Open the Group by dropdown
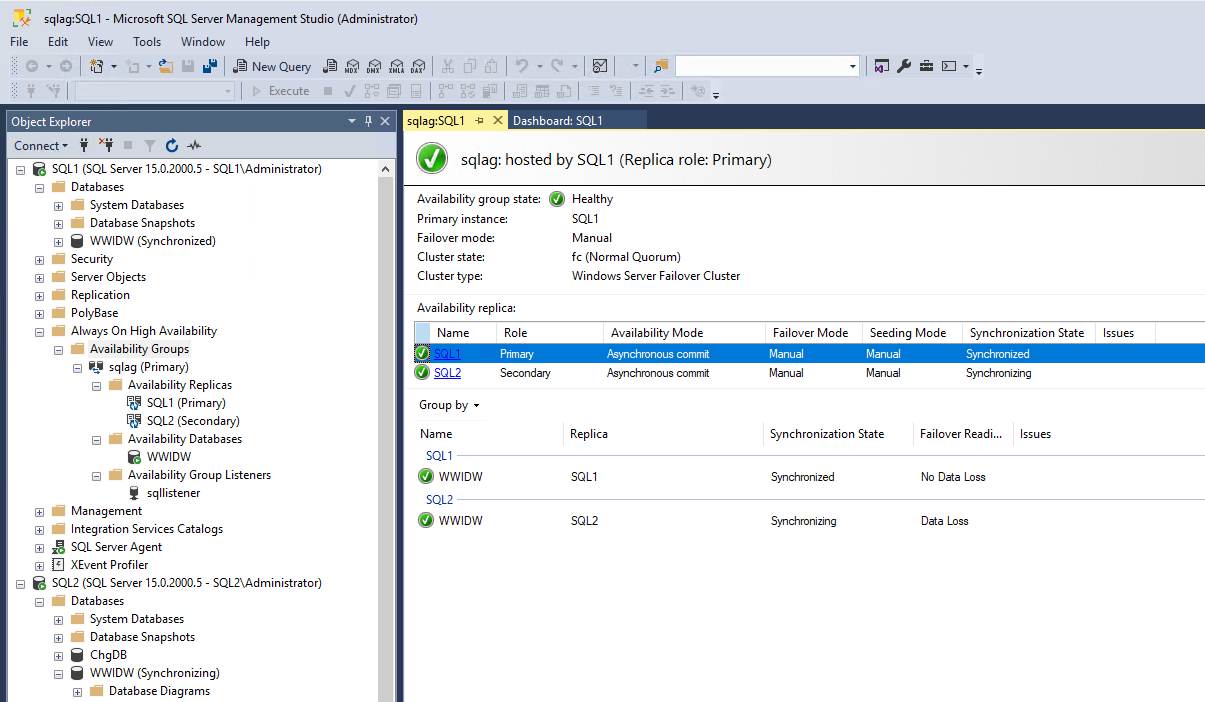This screenshot has height=702, width=1205. [x=449, y=405]
